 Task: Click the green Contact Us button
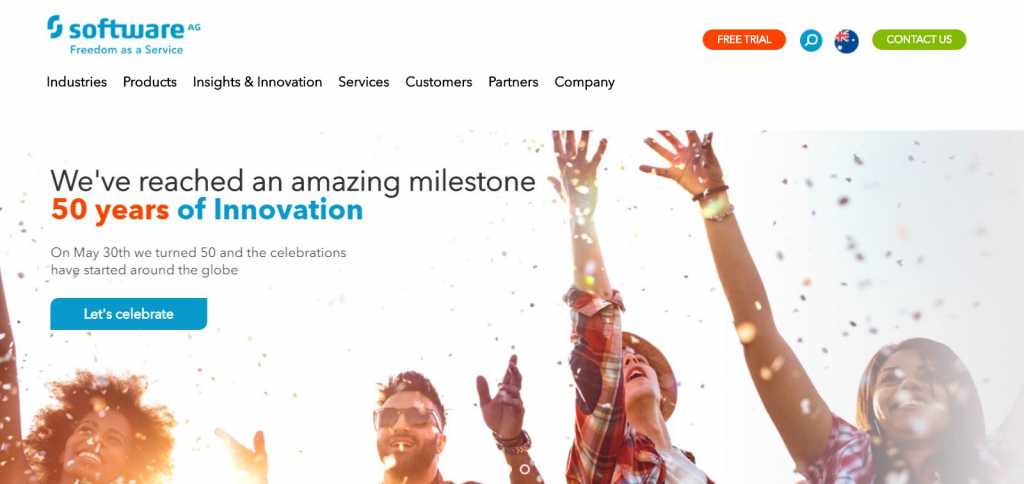point(919,39)
